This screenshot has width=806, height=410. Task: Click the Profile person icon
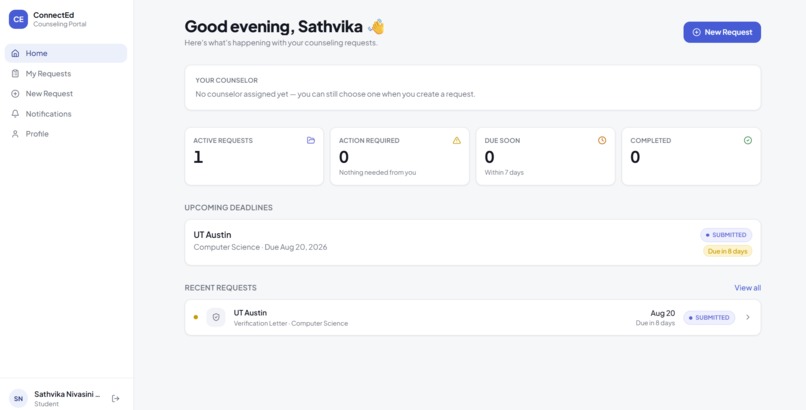(15, 134)
